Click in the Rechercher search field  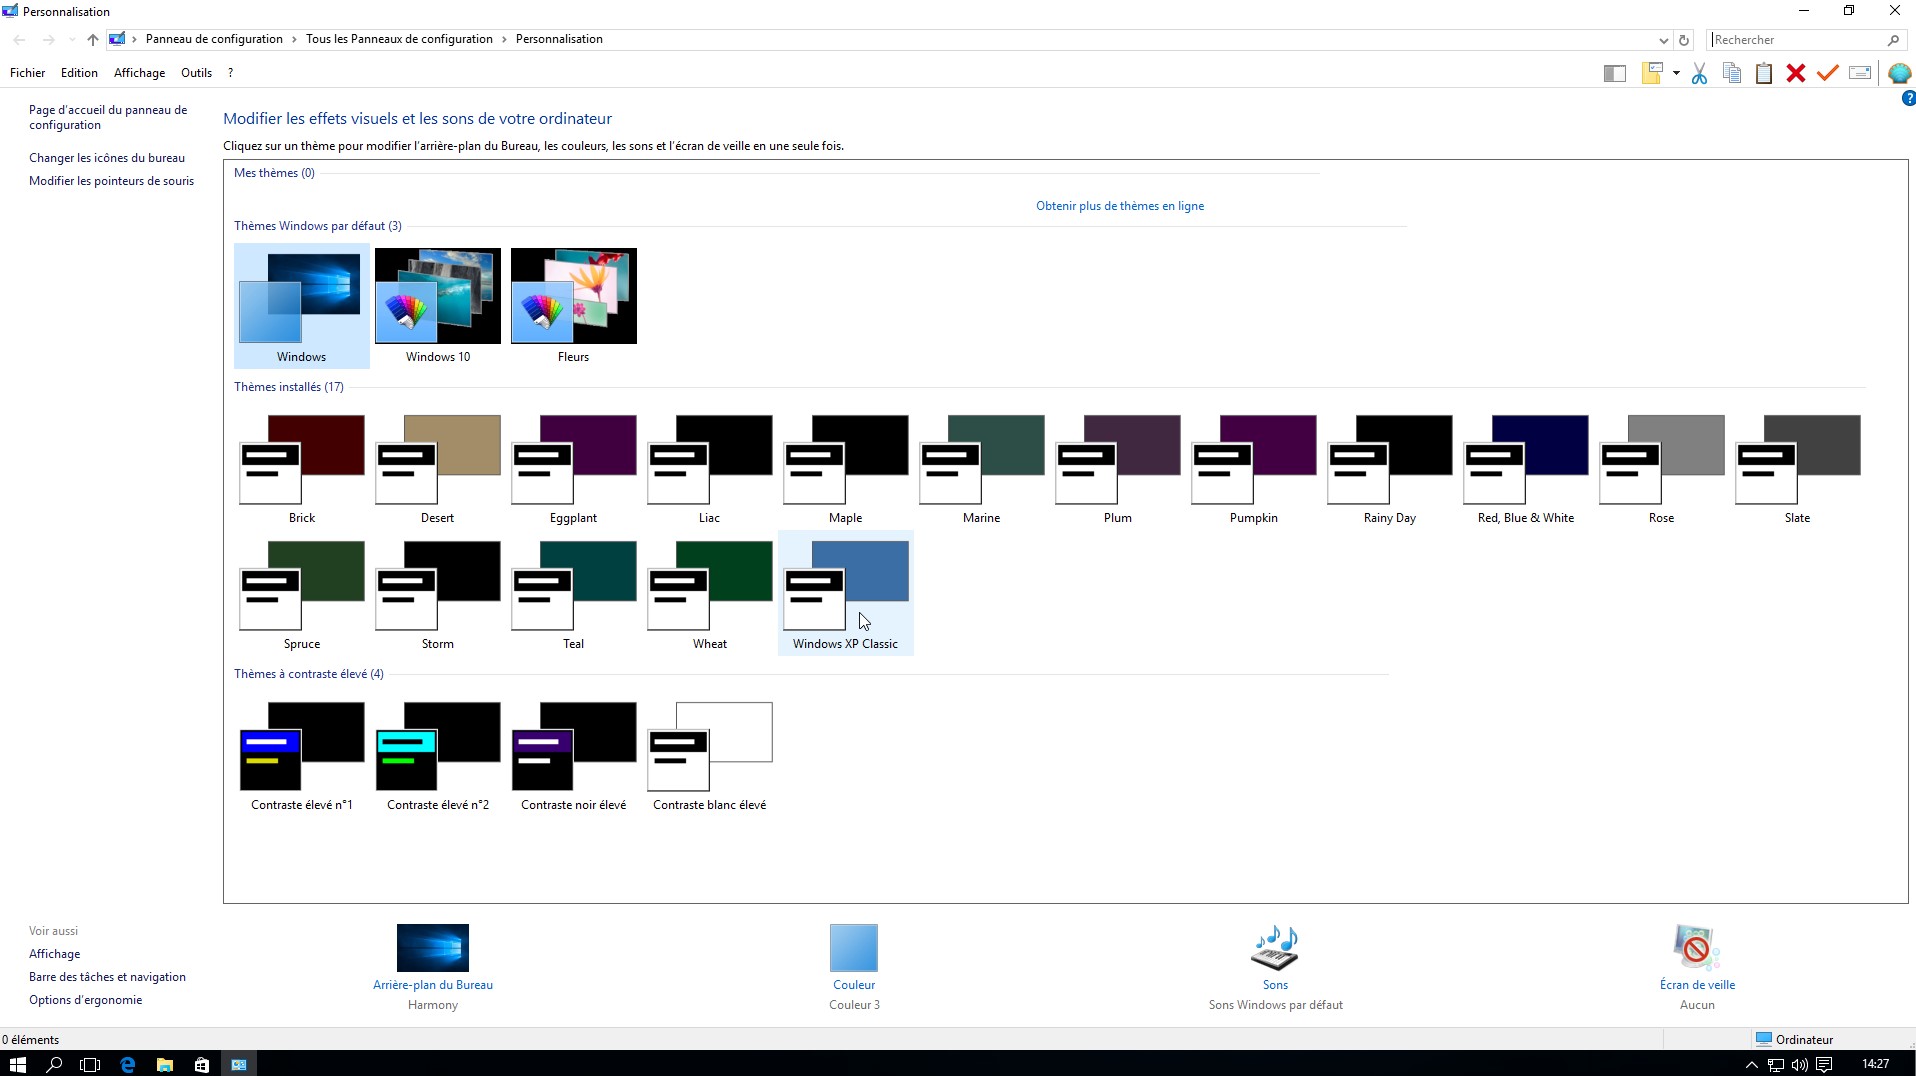pyautogui.click(x=1796, y=40)
